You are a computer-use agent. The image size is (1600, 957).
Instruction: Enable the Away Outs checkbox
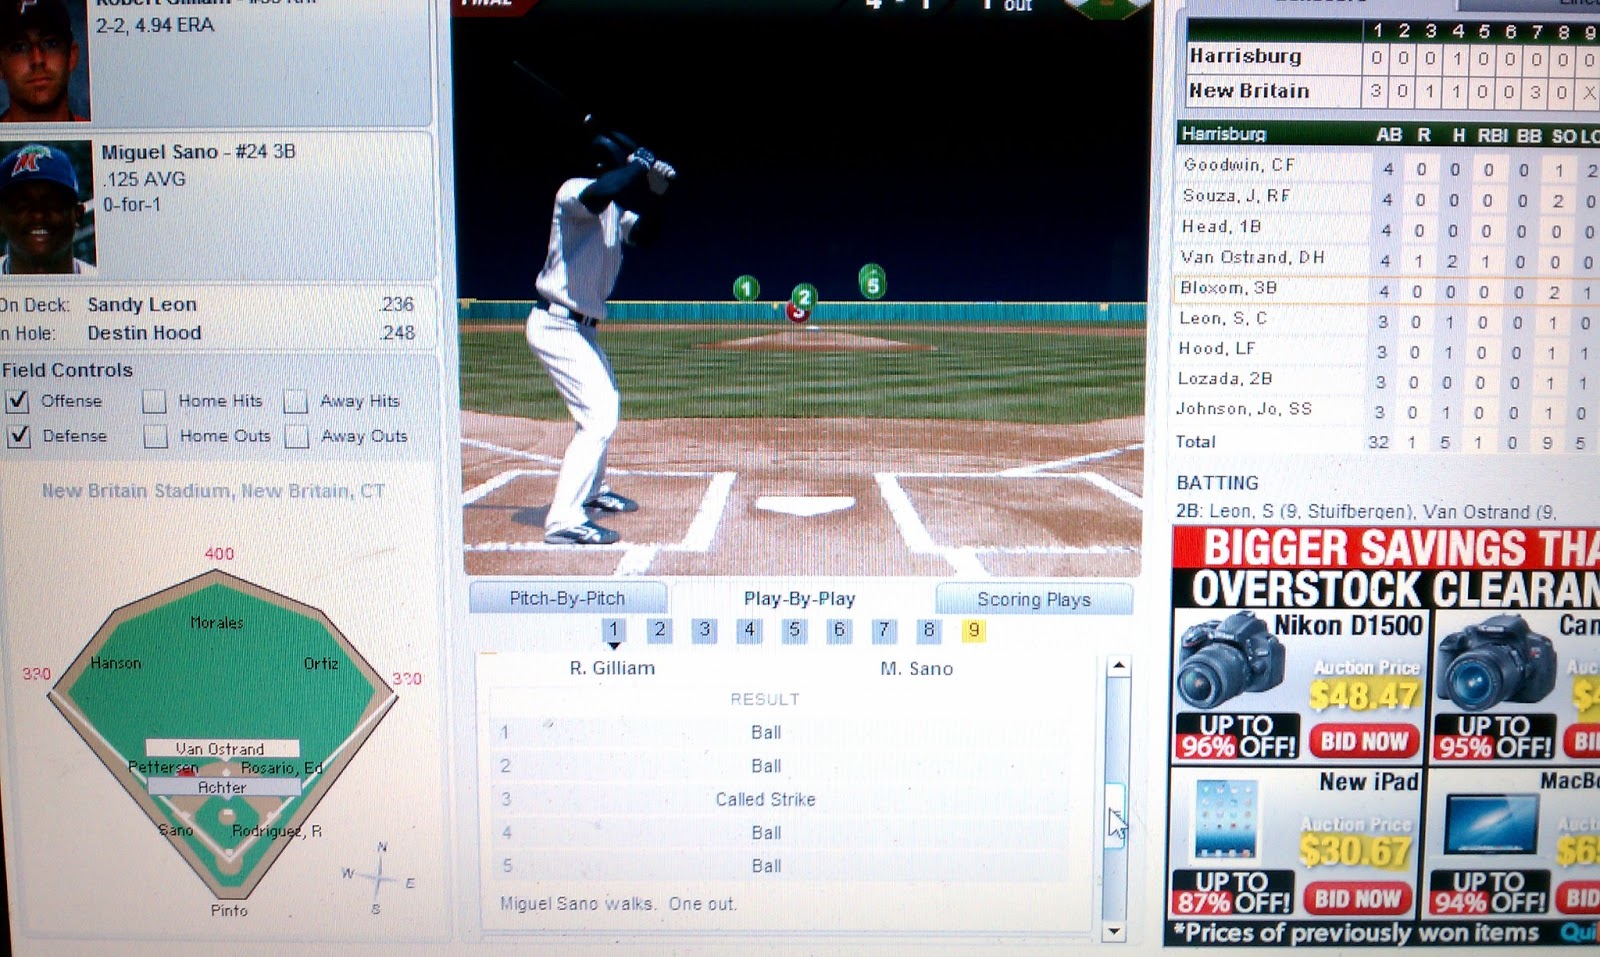coord(296,437)
